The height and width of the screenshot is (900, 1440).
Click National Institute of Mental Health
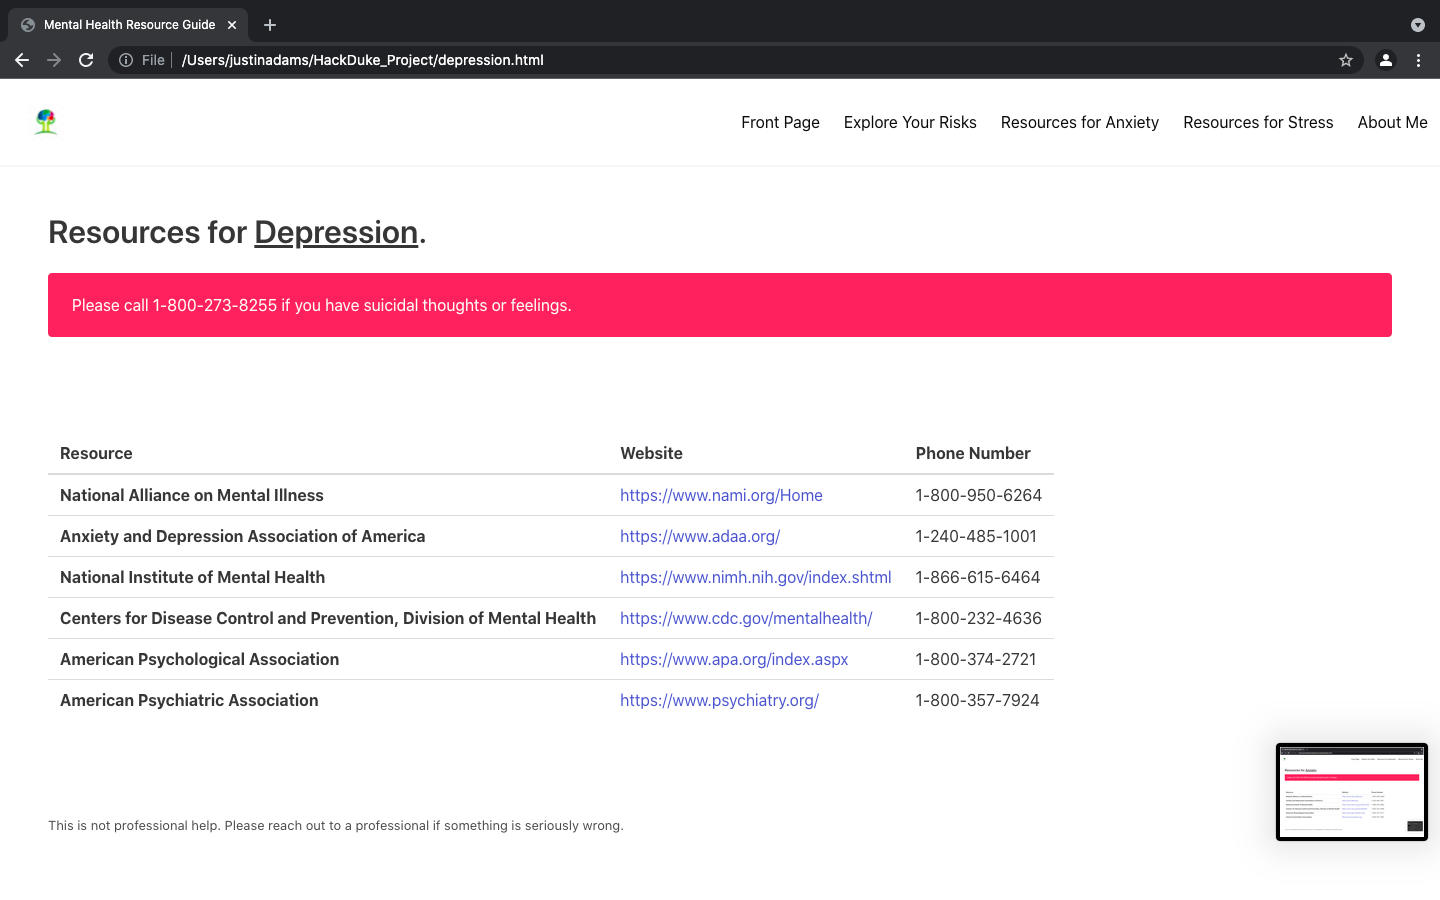(x=192, y=577)
